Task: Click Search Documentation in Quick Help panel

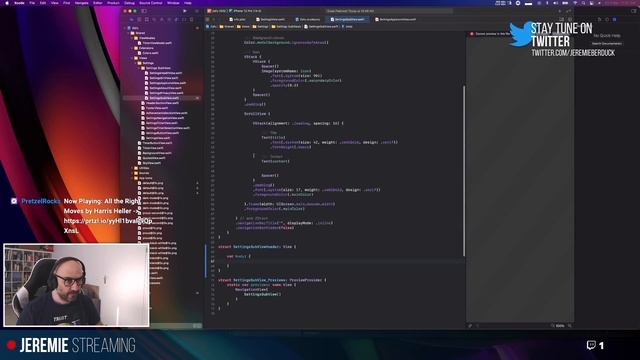Action: pyautogui.click(x=607, y=43)
